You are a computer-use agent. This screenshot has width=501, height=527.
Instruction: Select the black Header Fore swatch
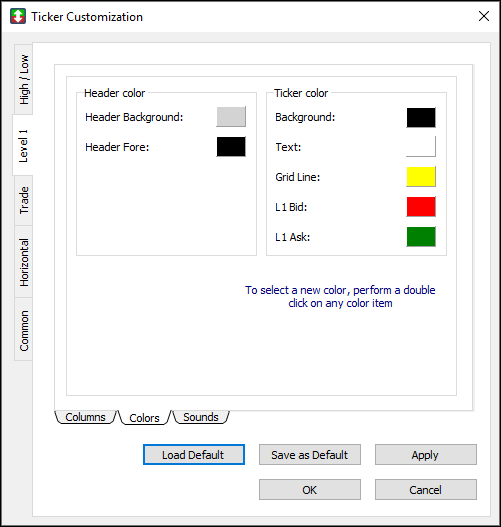231,147
